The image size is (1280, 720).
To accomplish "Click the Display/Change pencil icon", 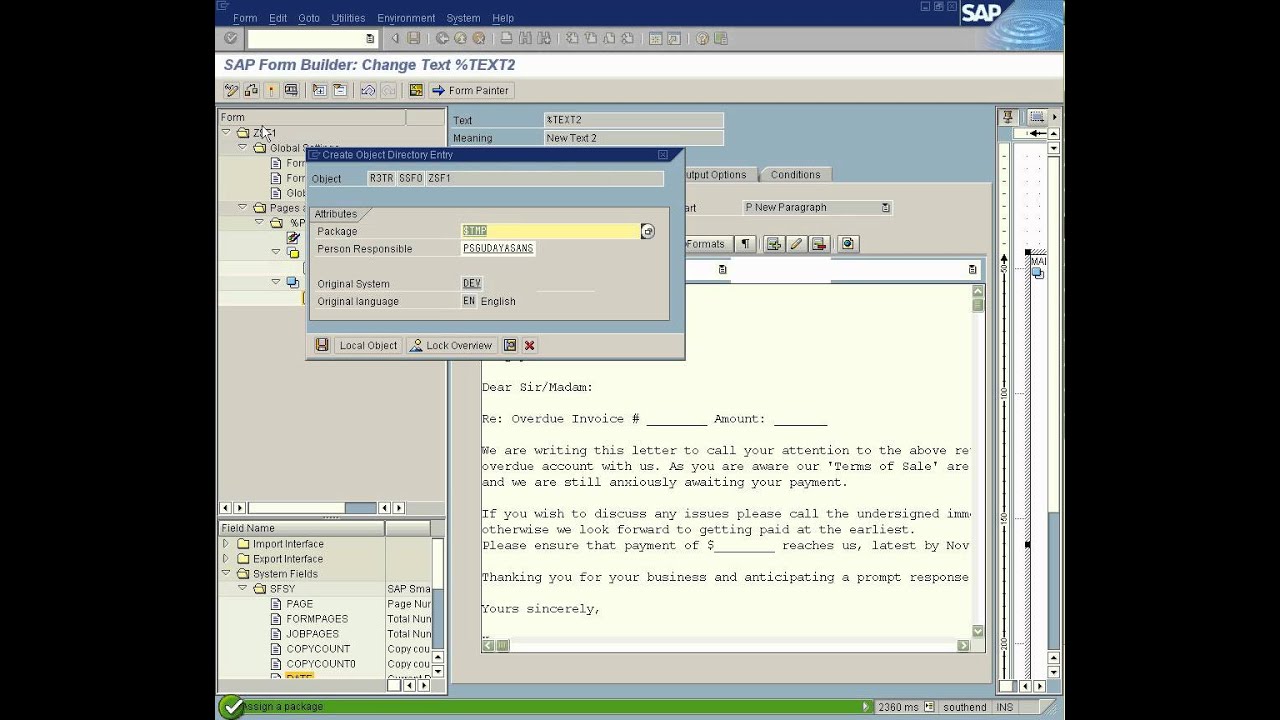I will click(231, 90).
